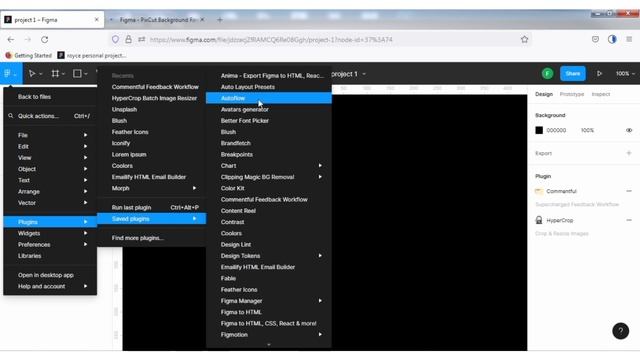Open the Edit menu
Screen dimensions: 640x360
[50, 147]
